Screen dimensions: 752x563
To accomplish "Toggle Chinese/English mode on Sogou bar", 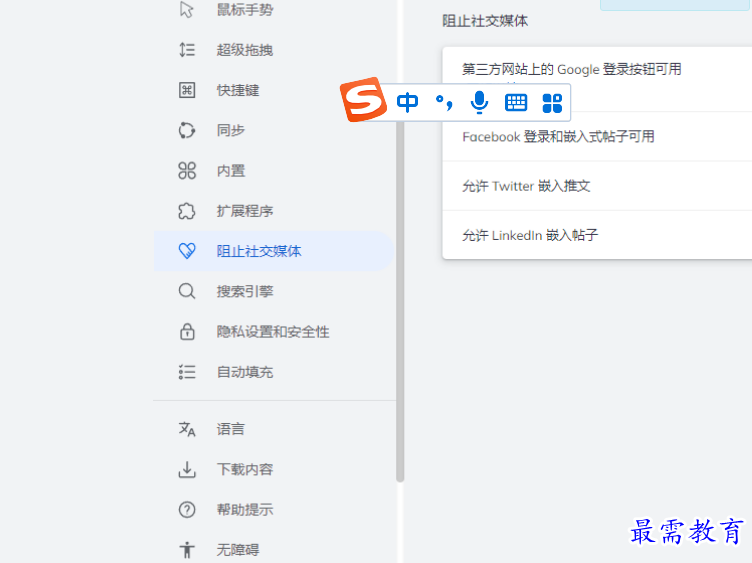I will (407, 103).
